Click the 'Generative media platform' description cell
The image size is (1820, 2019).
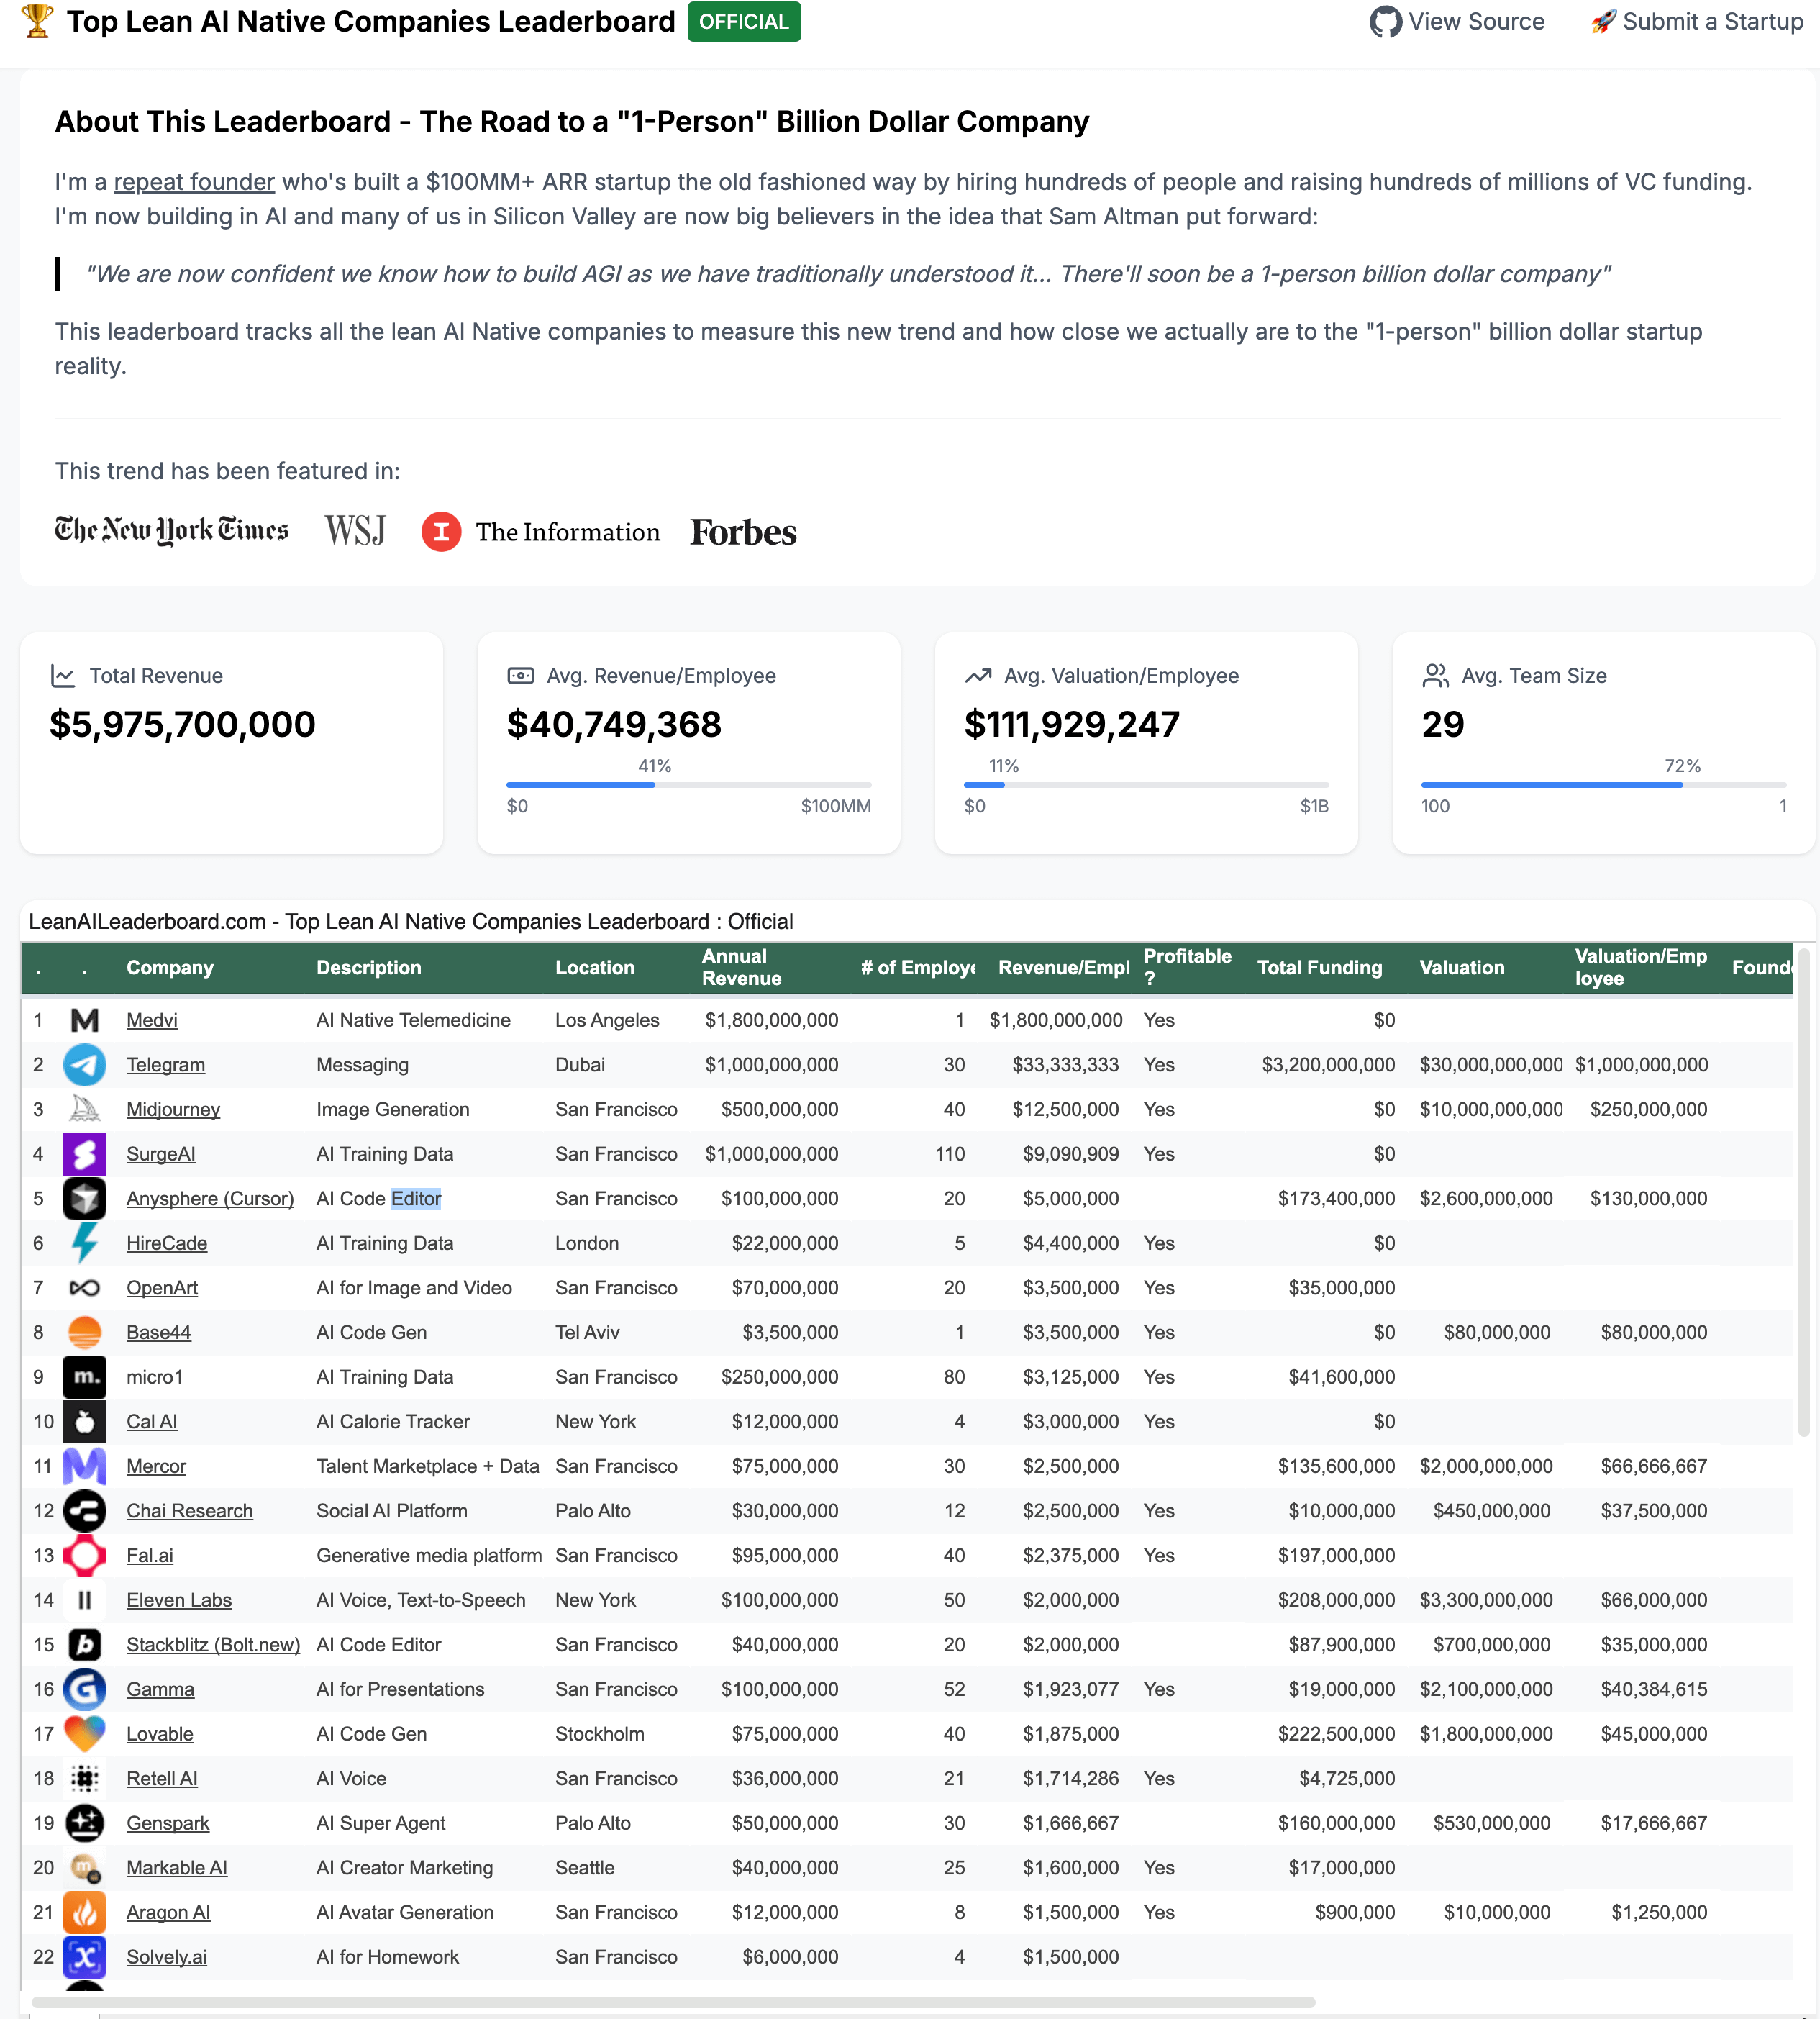coord(430,1556)
